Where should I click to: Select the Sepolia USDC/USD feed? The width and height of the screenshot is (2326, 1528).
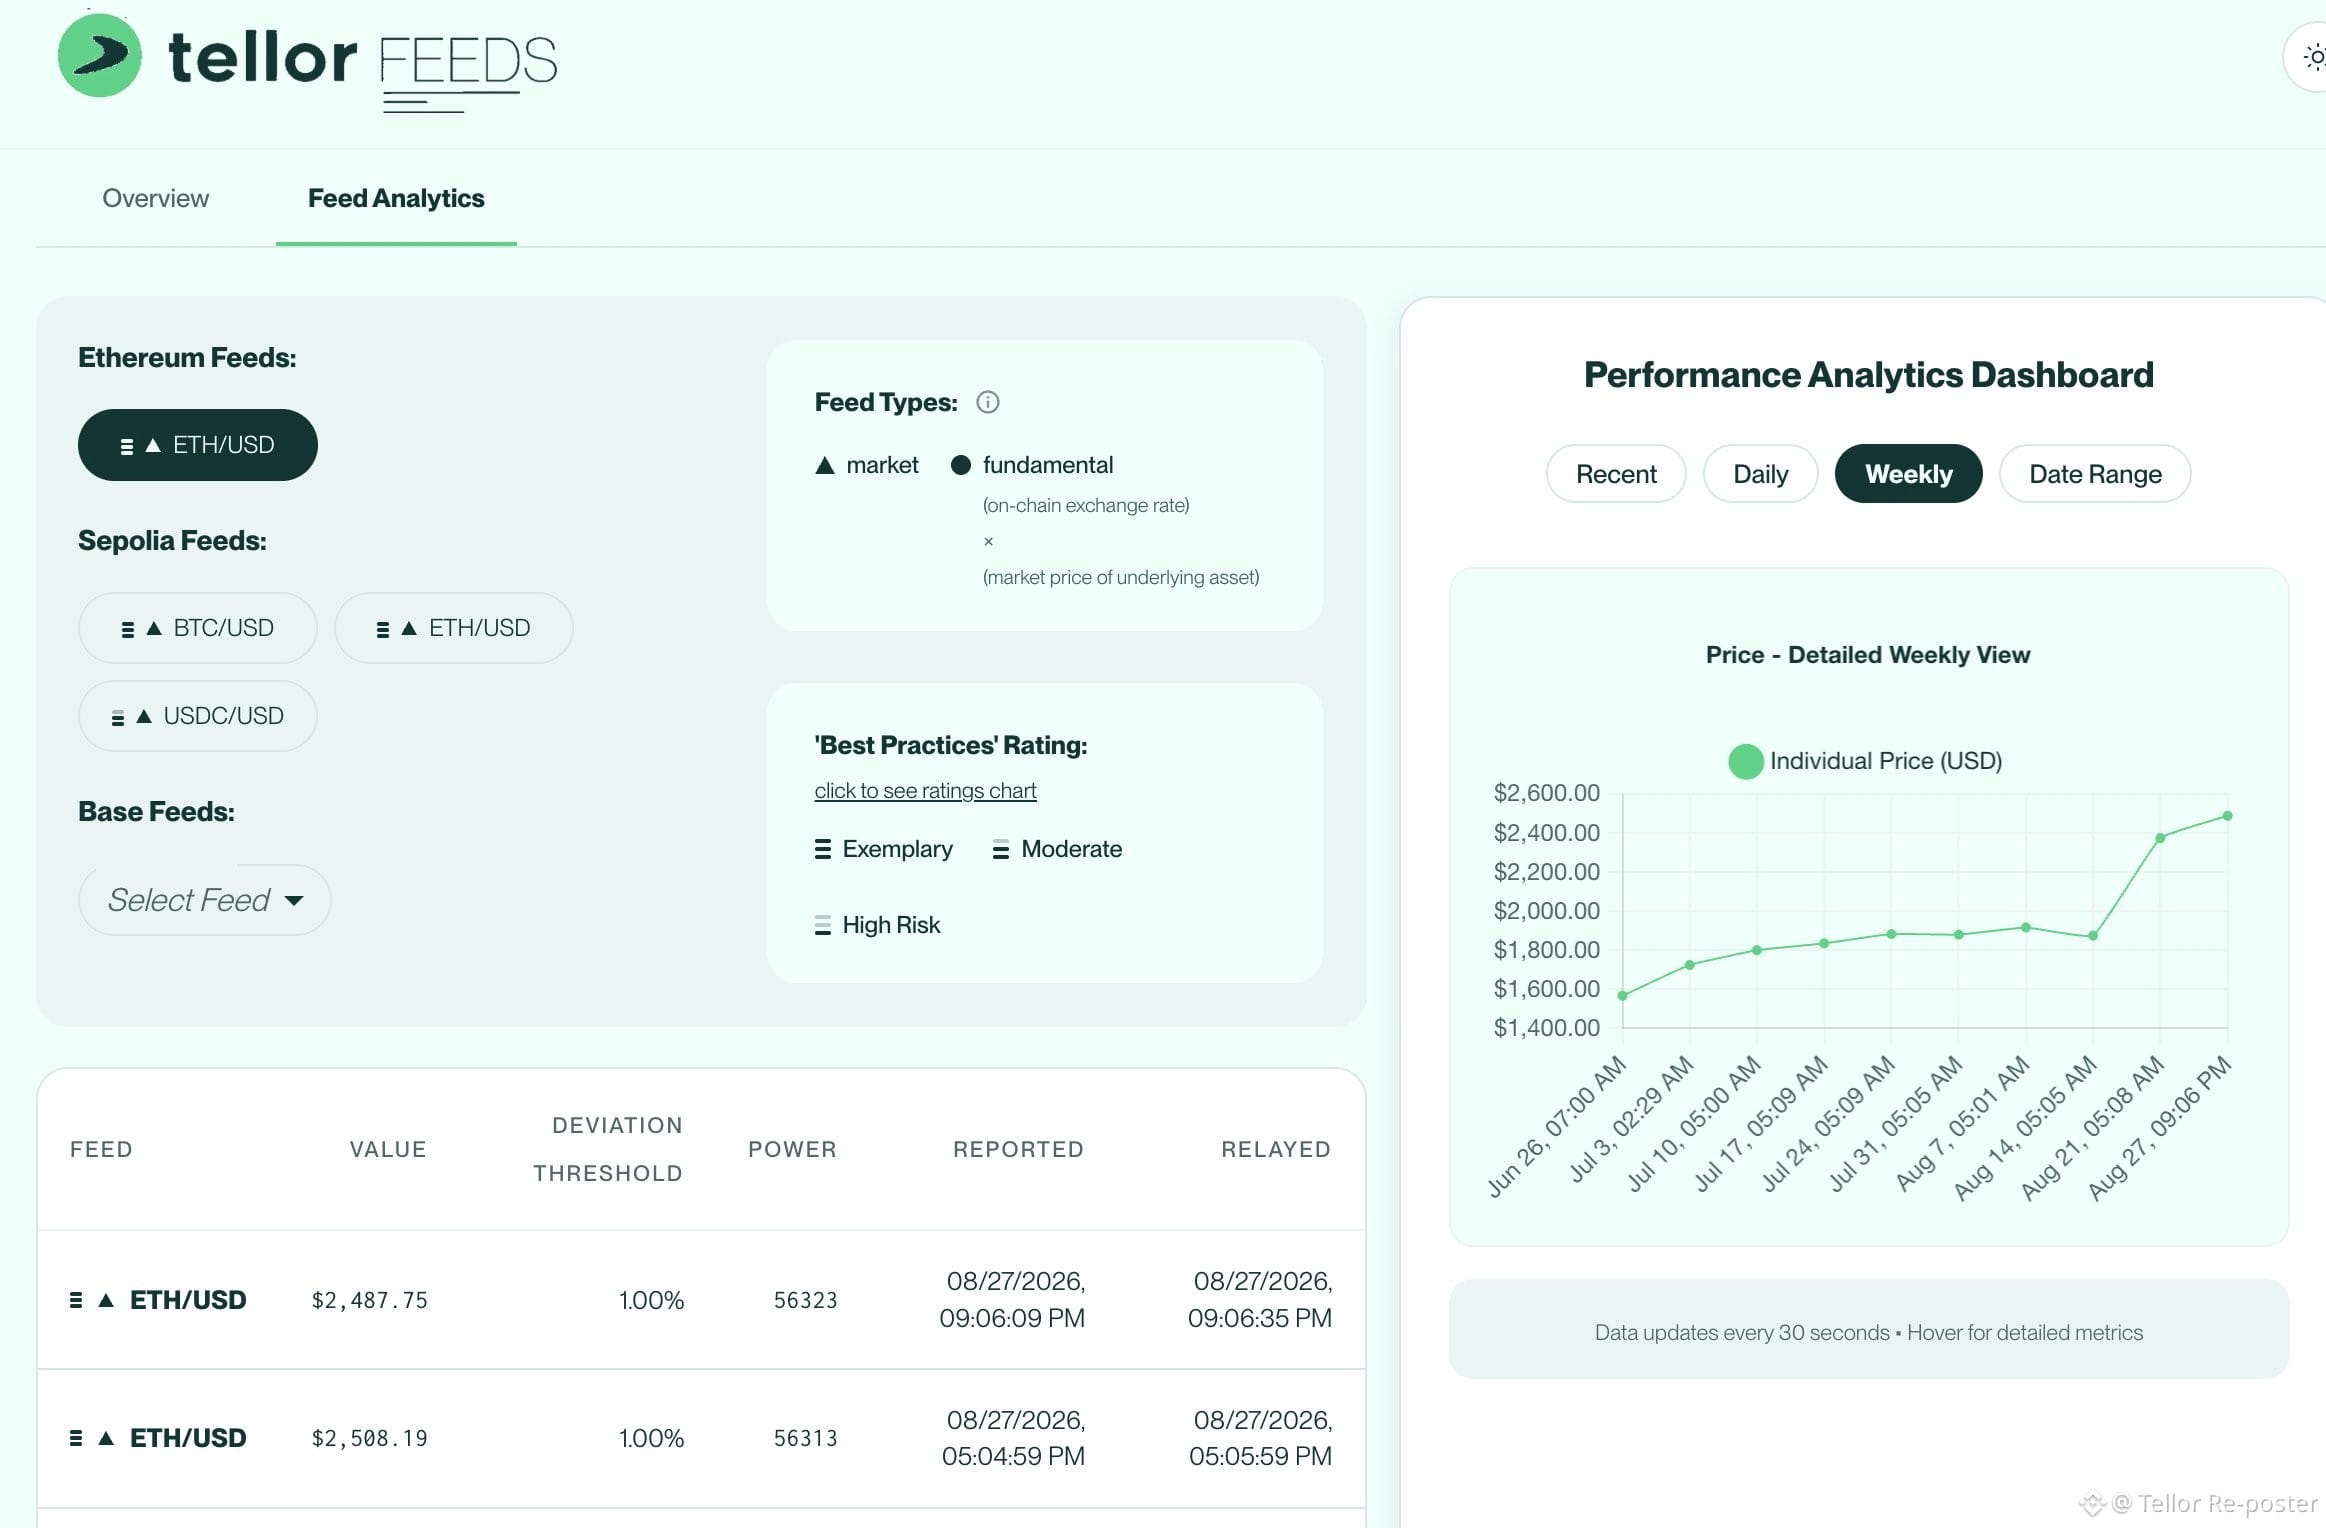coord(198,716)
